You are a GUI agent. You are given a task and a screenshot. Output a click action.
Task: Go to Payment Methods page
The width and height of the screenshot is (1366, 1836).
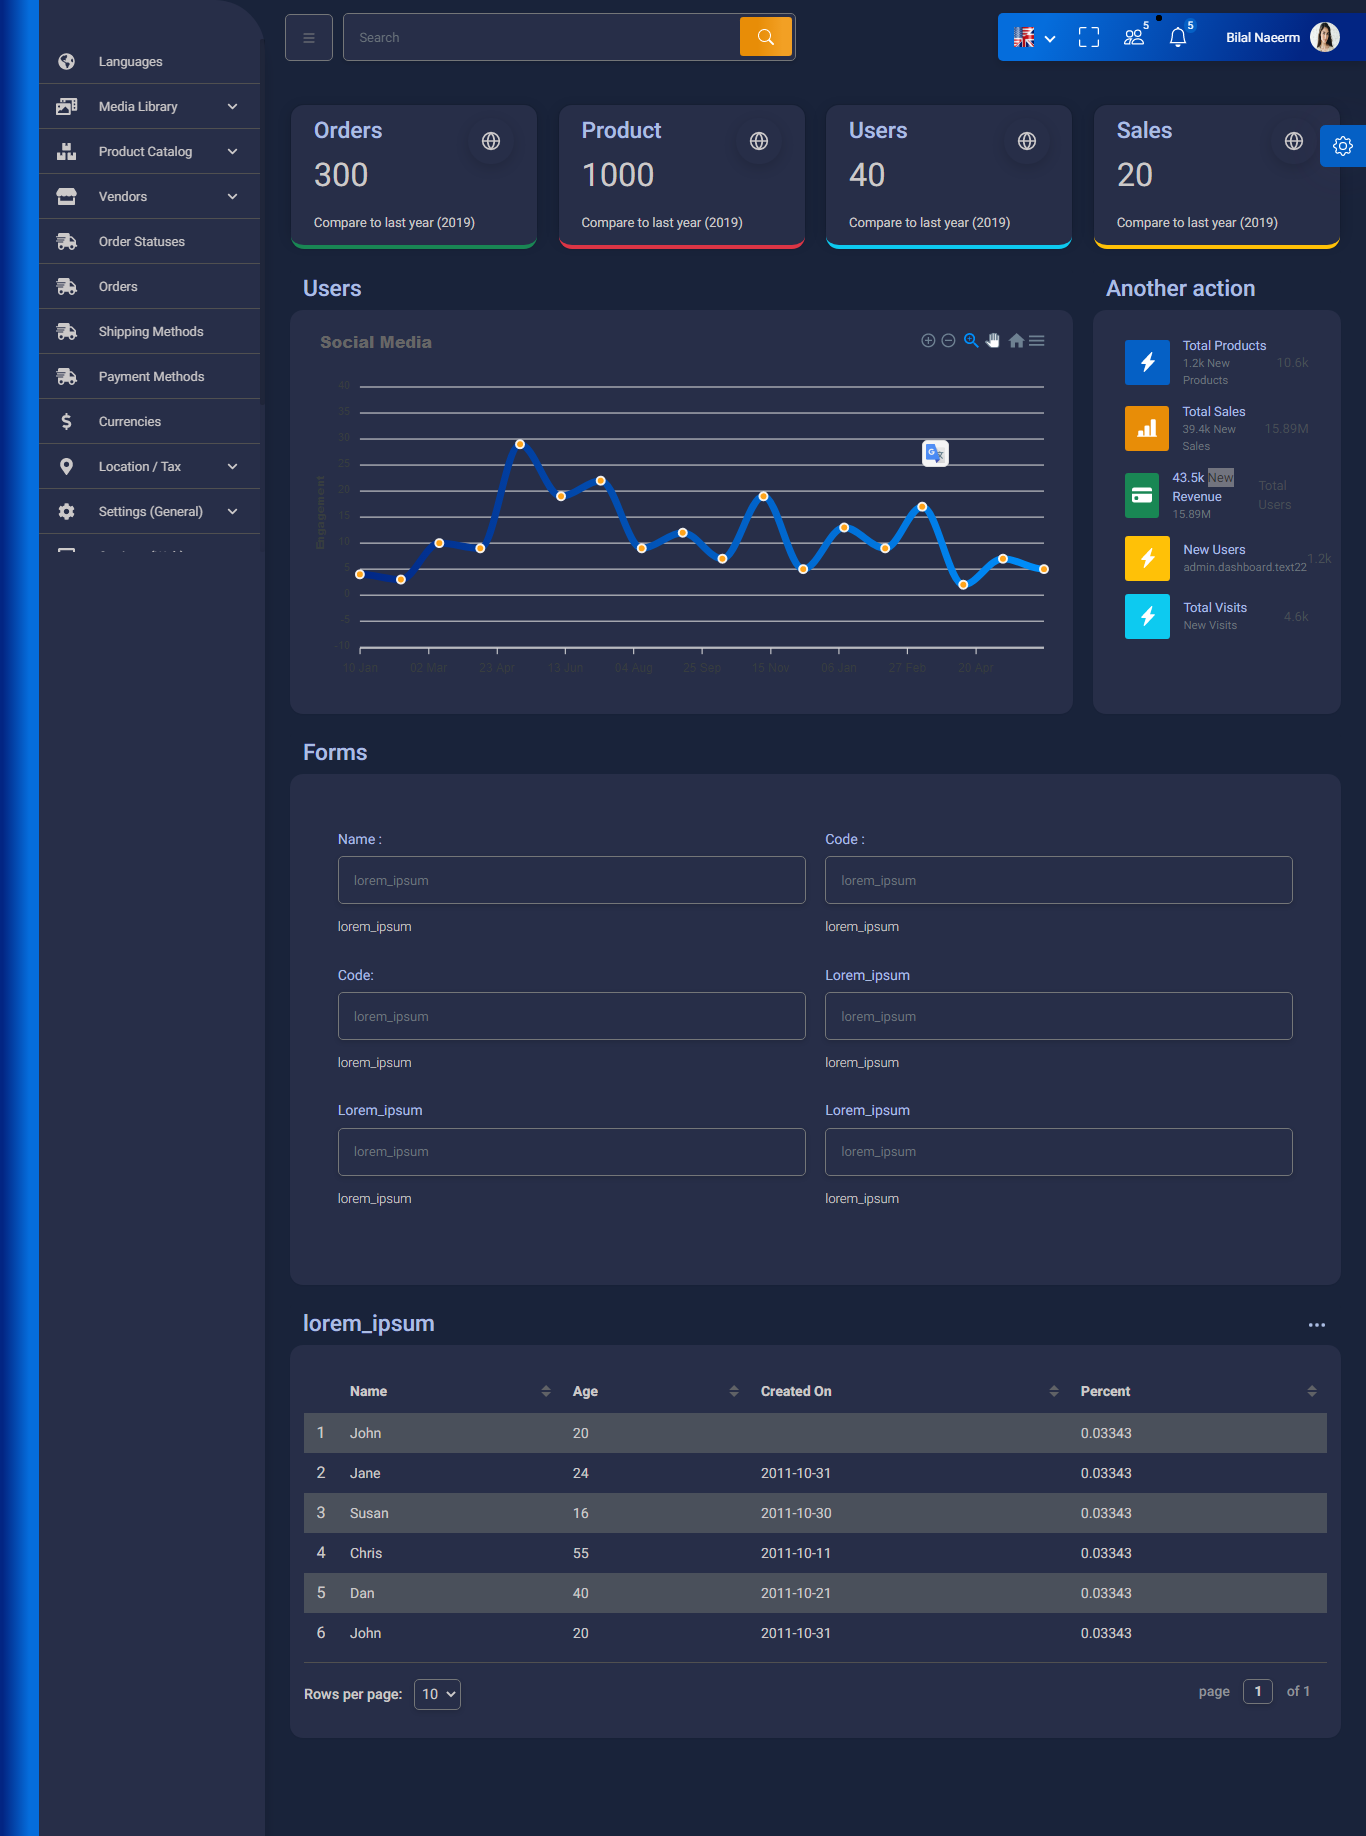(x=150, y=377)
